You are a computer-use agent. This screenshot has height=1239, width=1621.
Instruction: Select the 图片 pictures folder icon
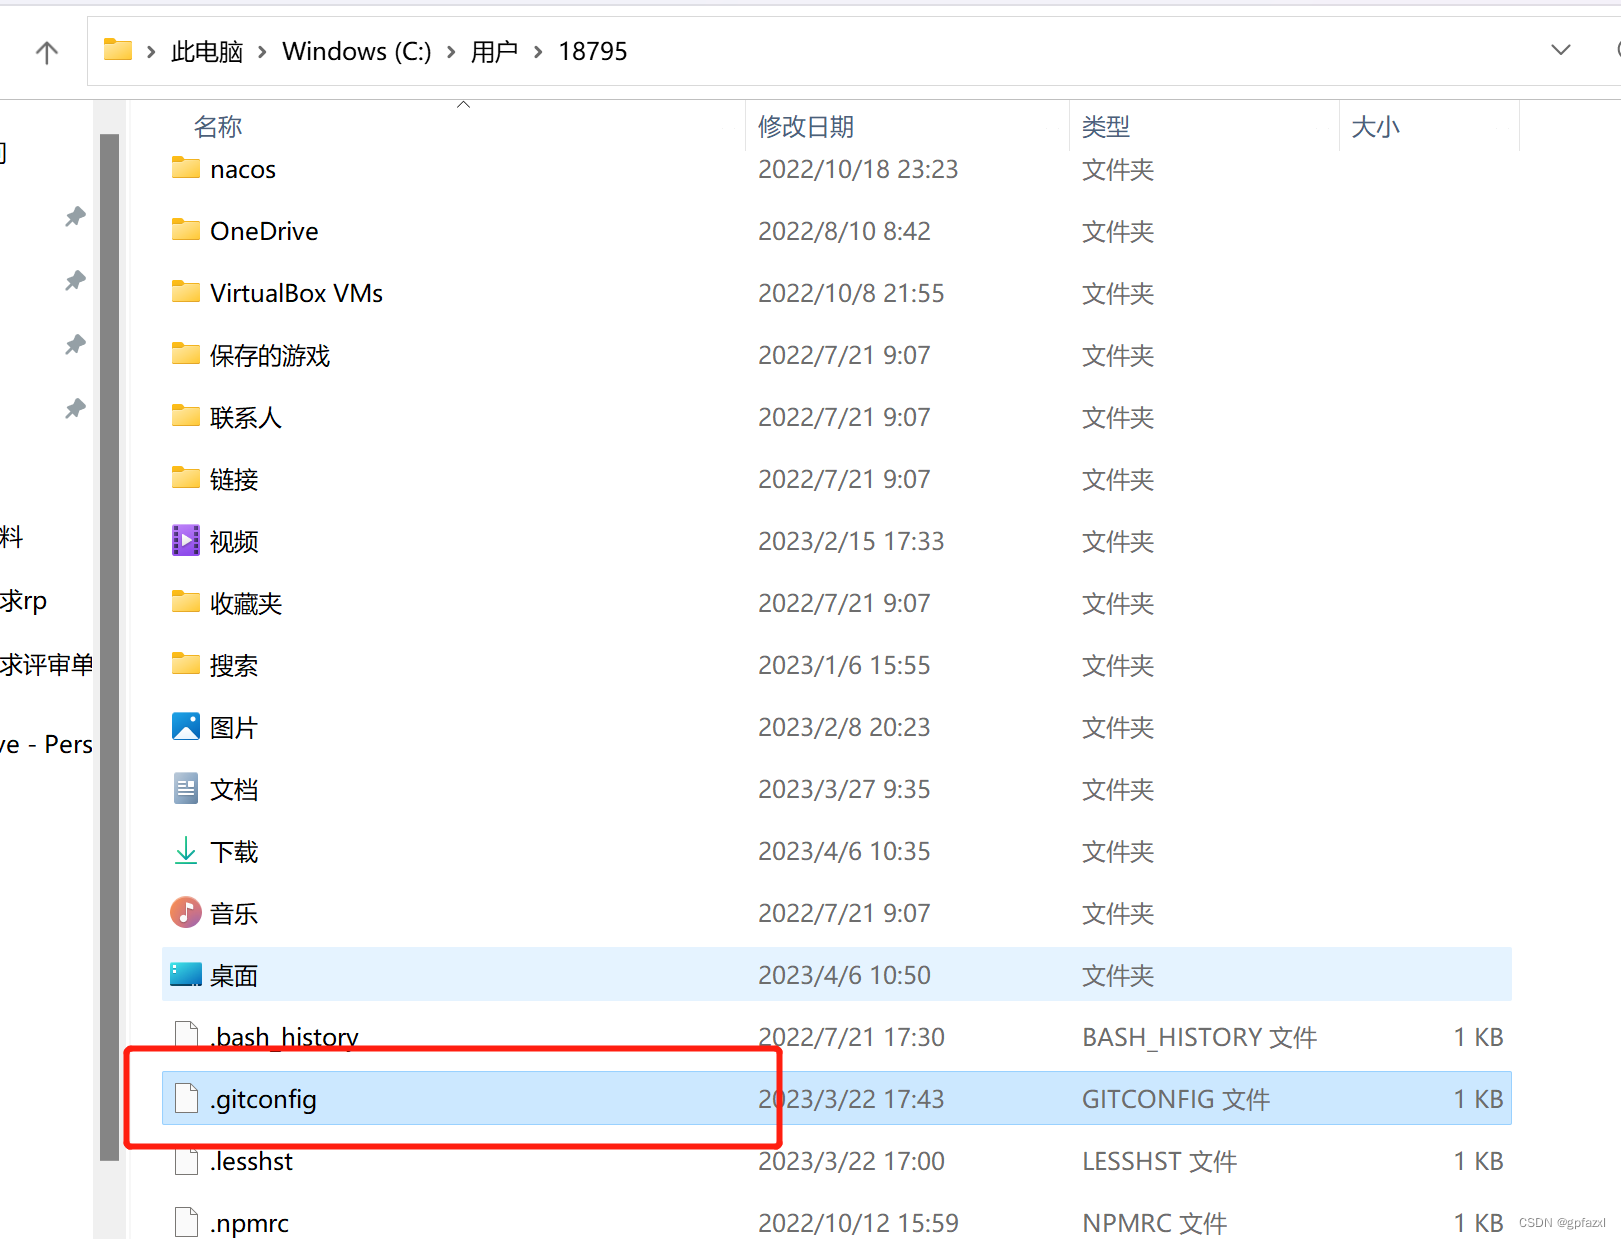[186, 726]
